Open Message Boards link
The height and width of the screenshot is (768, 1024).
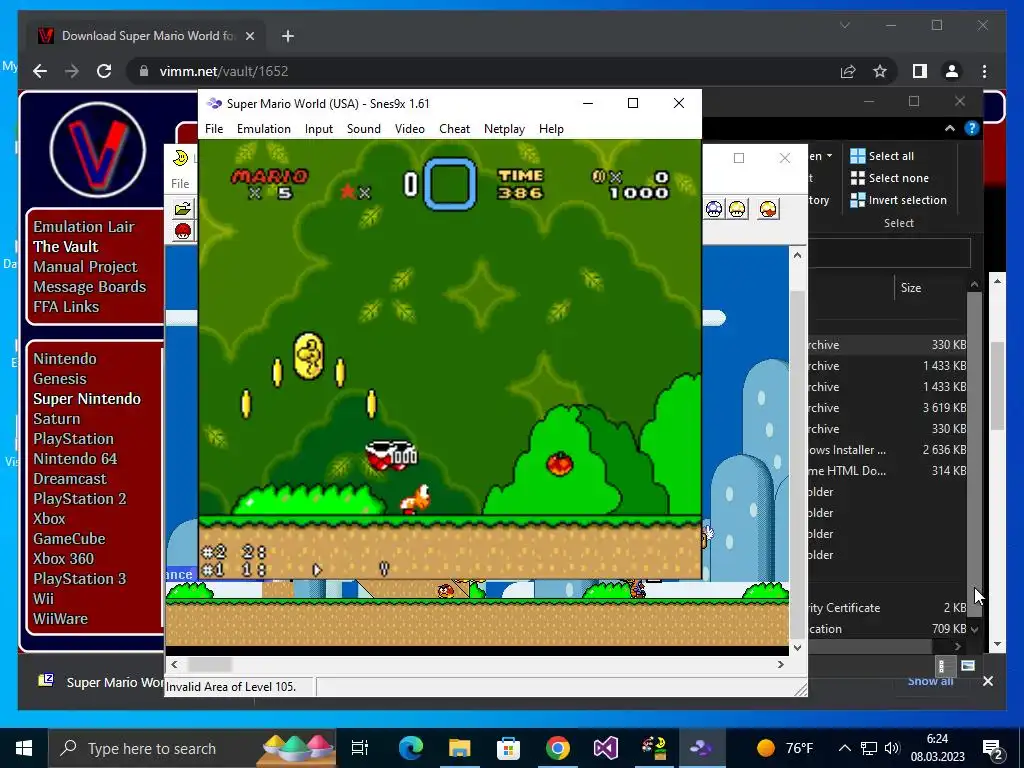89,287
